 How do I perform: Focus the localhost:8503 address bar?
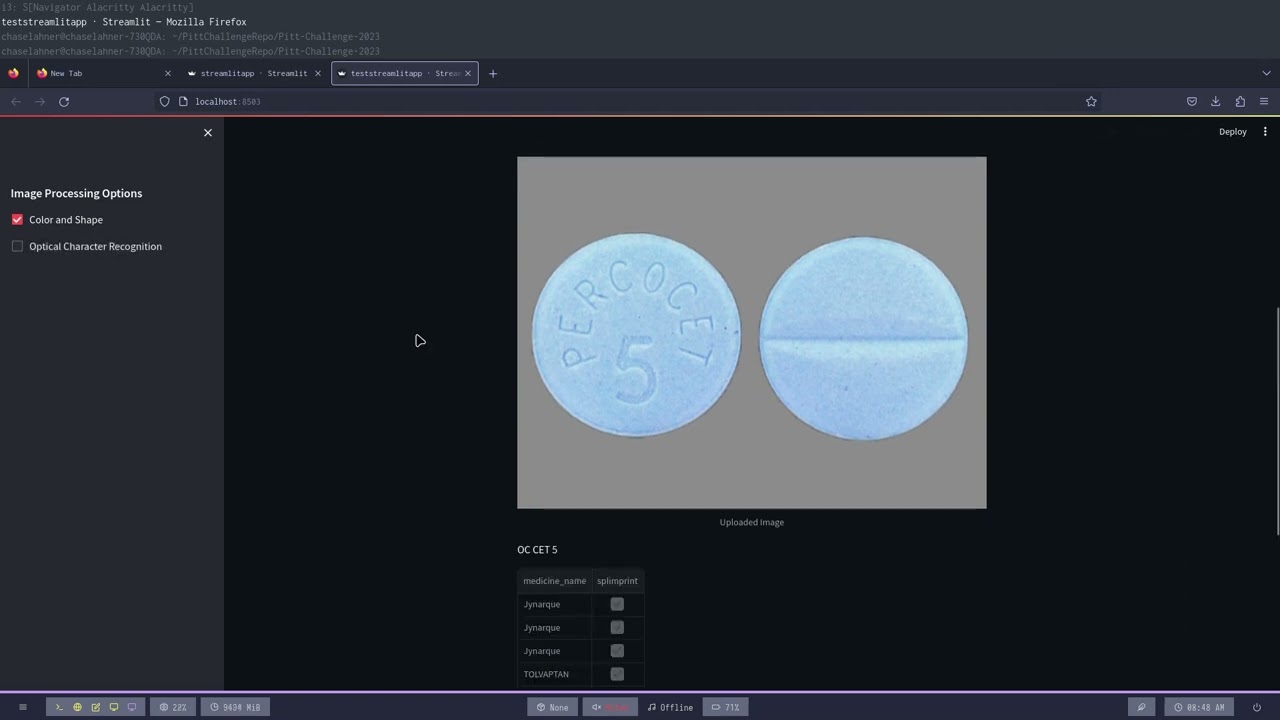point(630,101)
